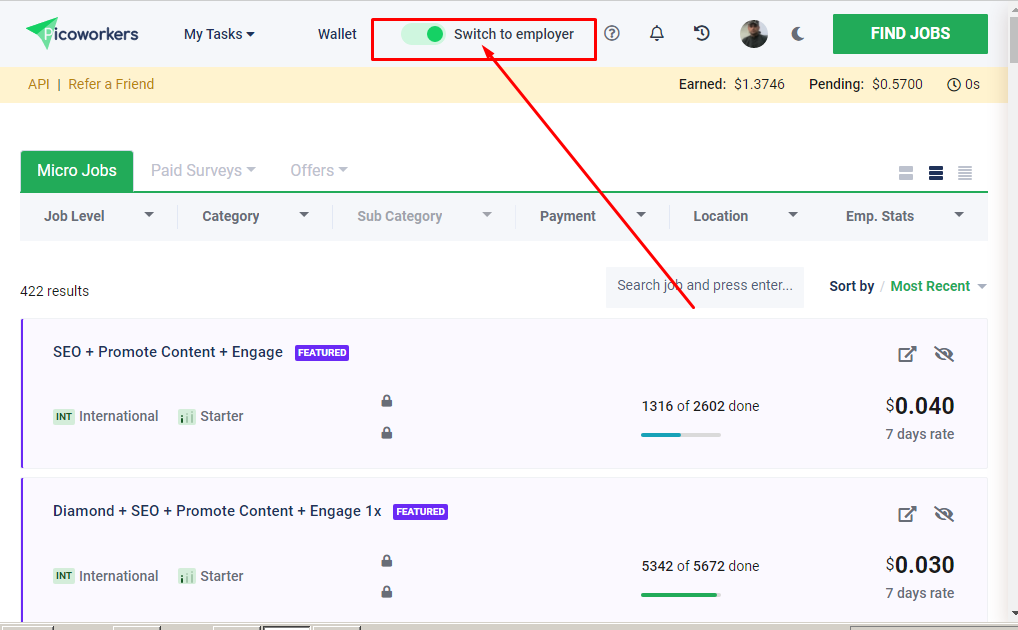Click the 1316 of 2602 progress bar
Image resolution: width=1018 pixels, height=630 pixels.
(680, 435)
